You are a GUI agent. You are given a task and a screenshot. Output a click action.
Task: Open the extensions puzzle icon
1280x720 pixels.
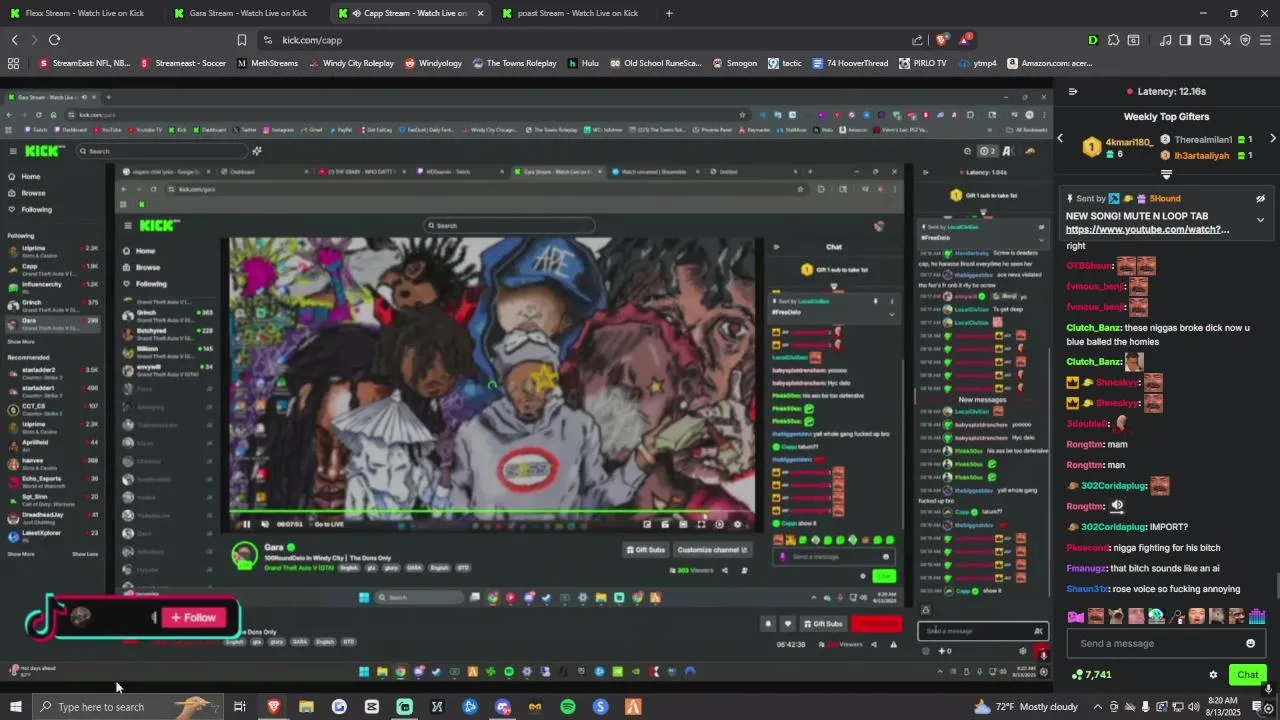pos(1113,40)
